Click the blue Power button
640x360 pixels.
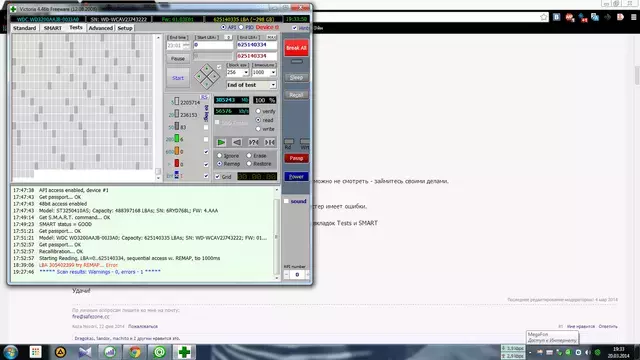pos(296,176)
